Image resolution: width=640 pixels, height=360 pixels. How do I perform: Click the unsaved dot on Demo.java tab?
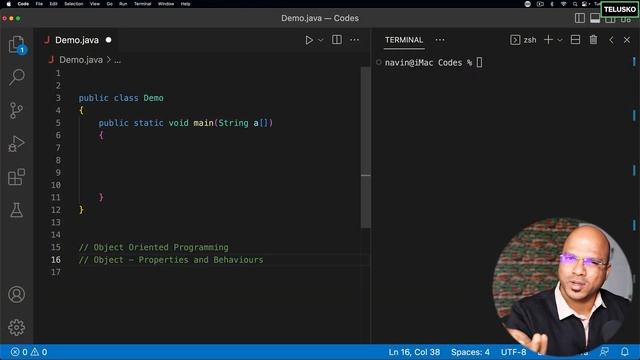pyautogui.click(x=108, y=40)
